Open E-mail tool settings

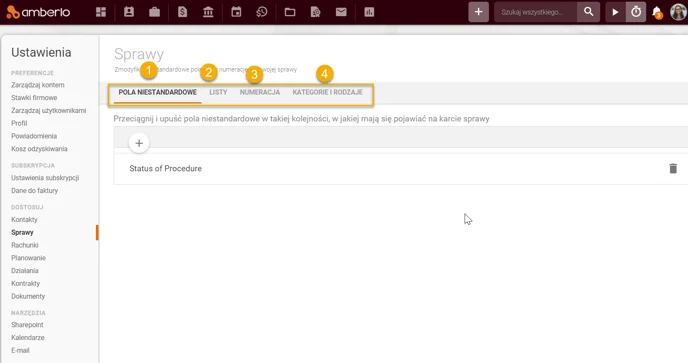[20, 350]
